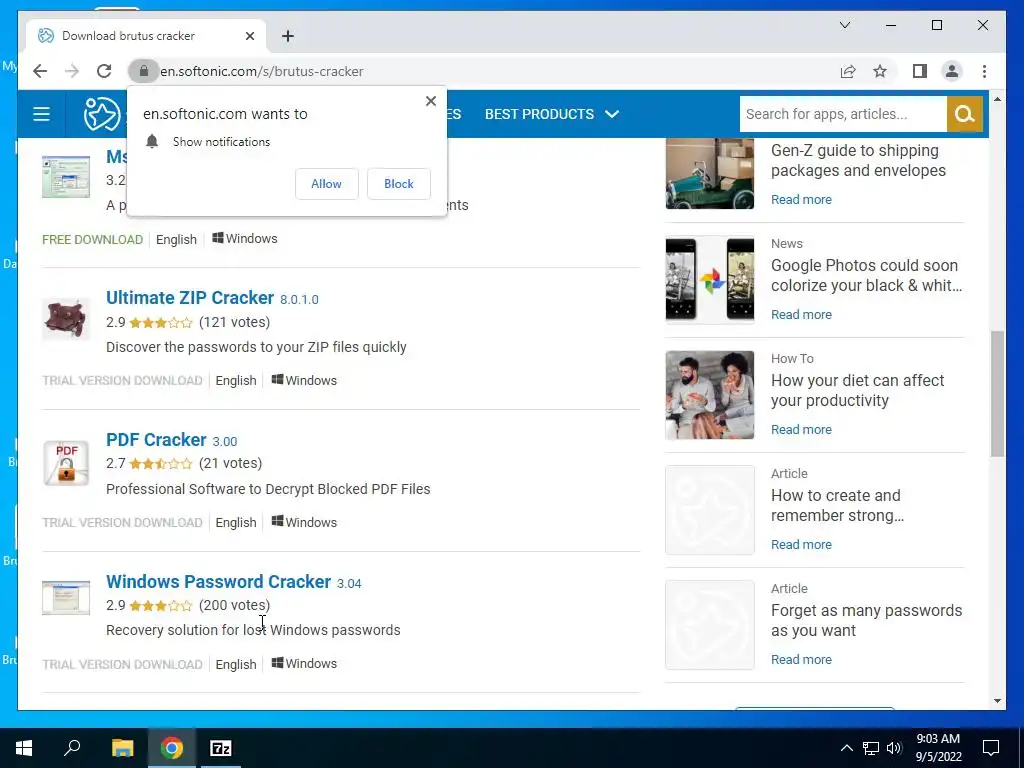The image size is (1024, 768).
Task: Go back using the browser back arrow
Action: click(x=40, y=71)
